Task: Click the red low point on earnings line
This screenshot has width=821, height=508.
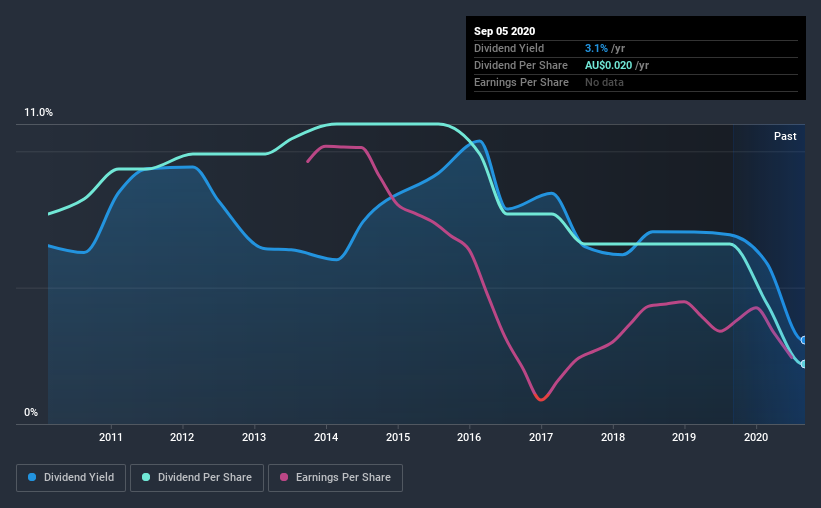Action: (541, 398)
